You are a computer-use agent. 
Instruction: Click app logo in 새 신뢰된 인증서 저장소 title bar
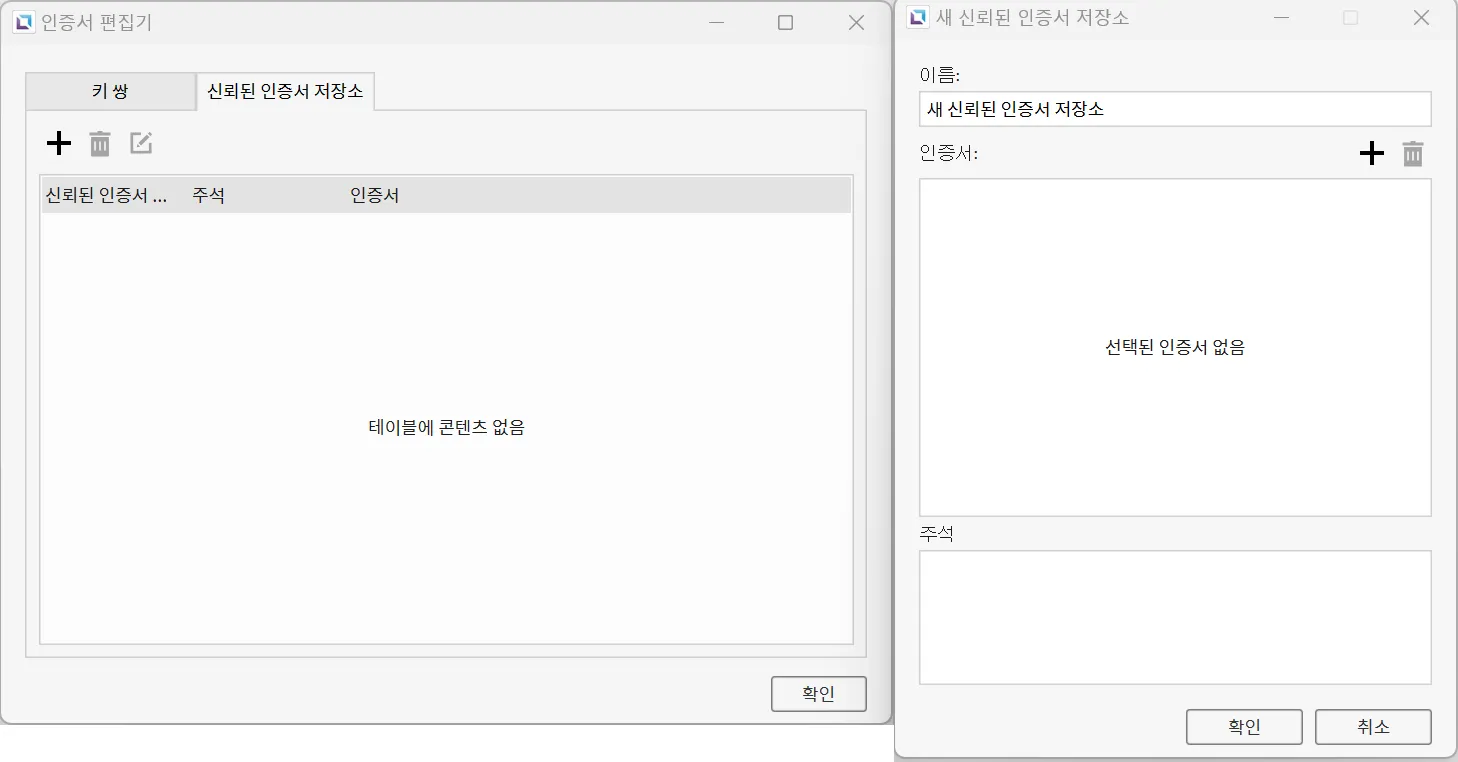(x=917, y=18)
